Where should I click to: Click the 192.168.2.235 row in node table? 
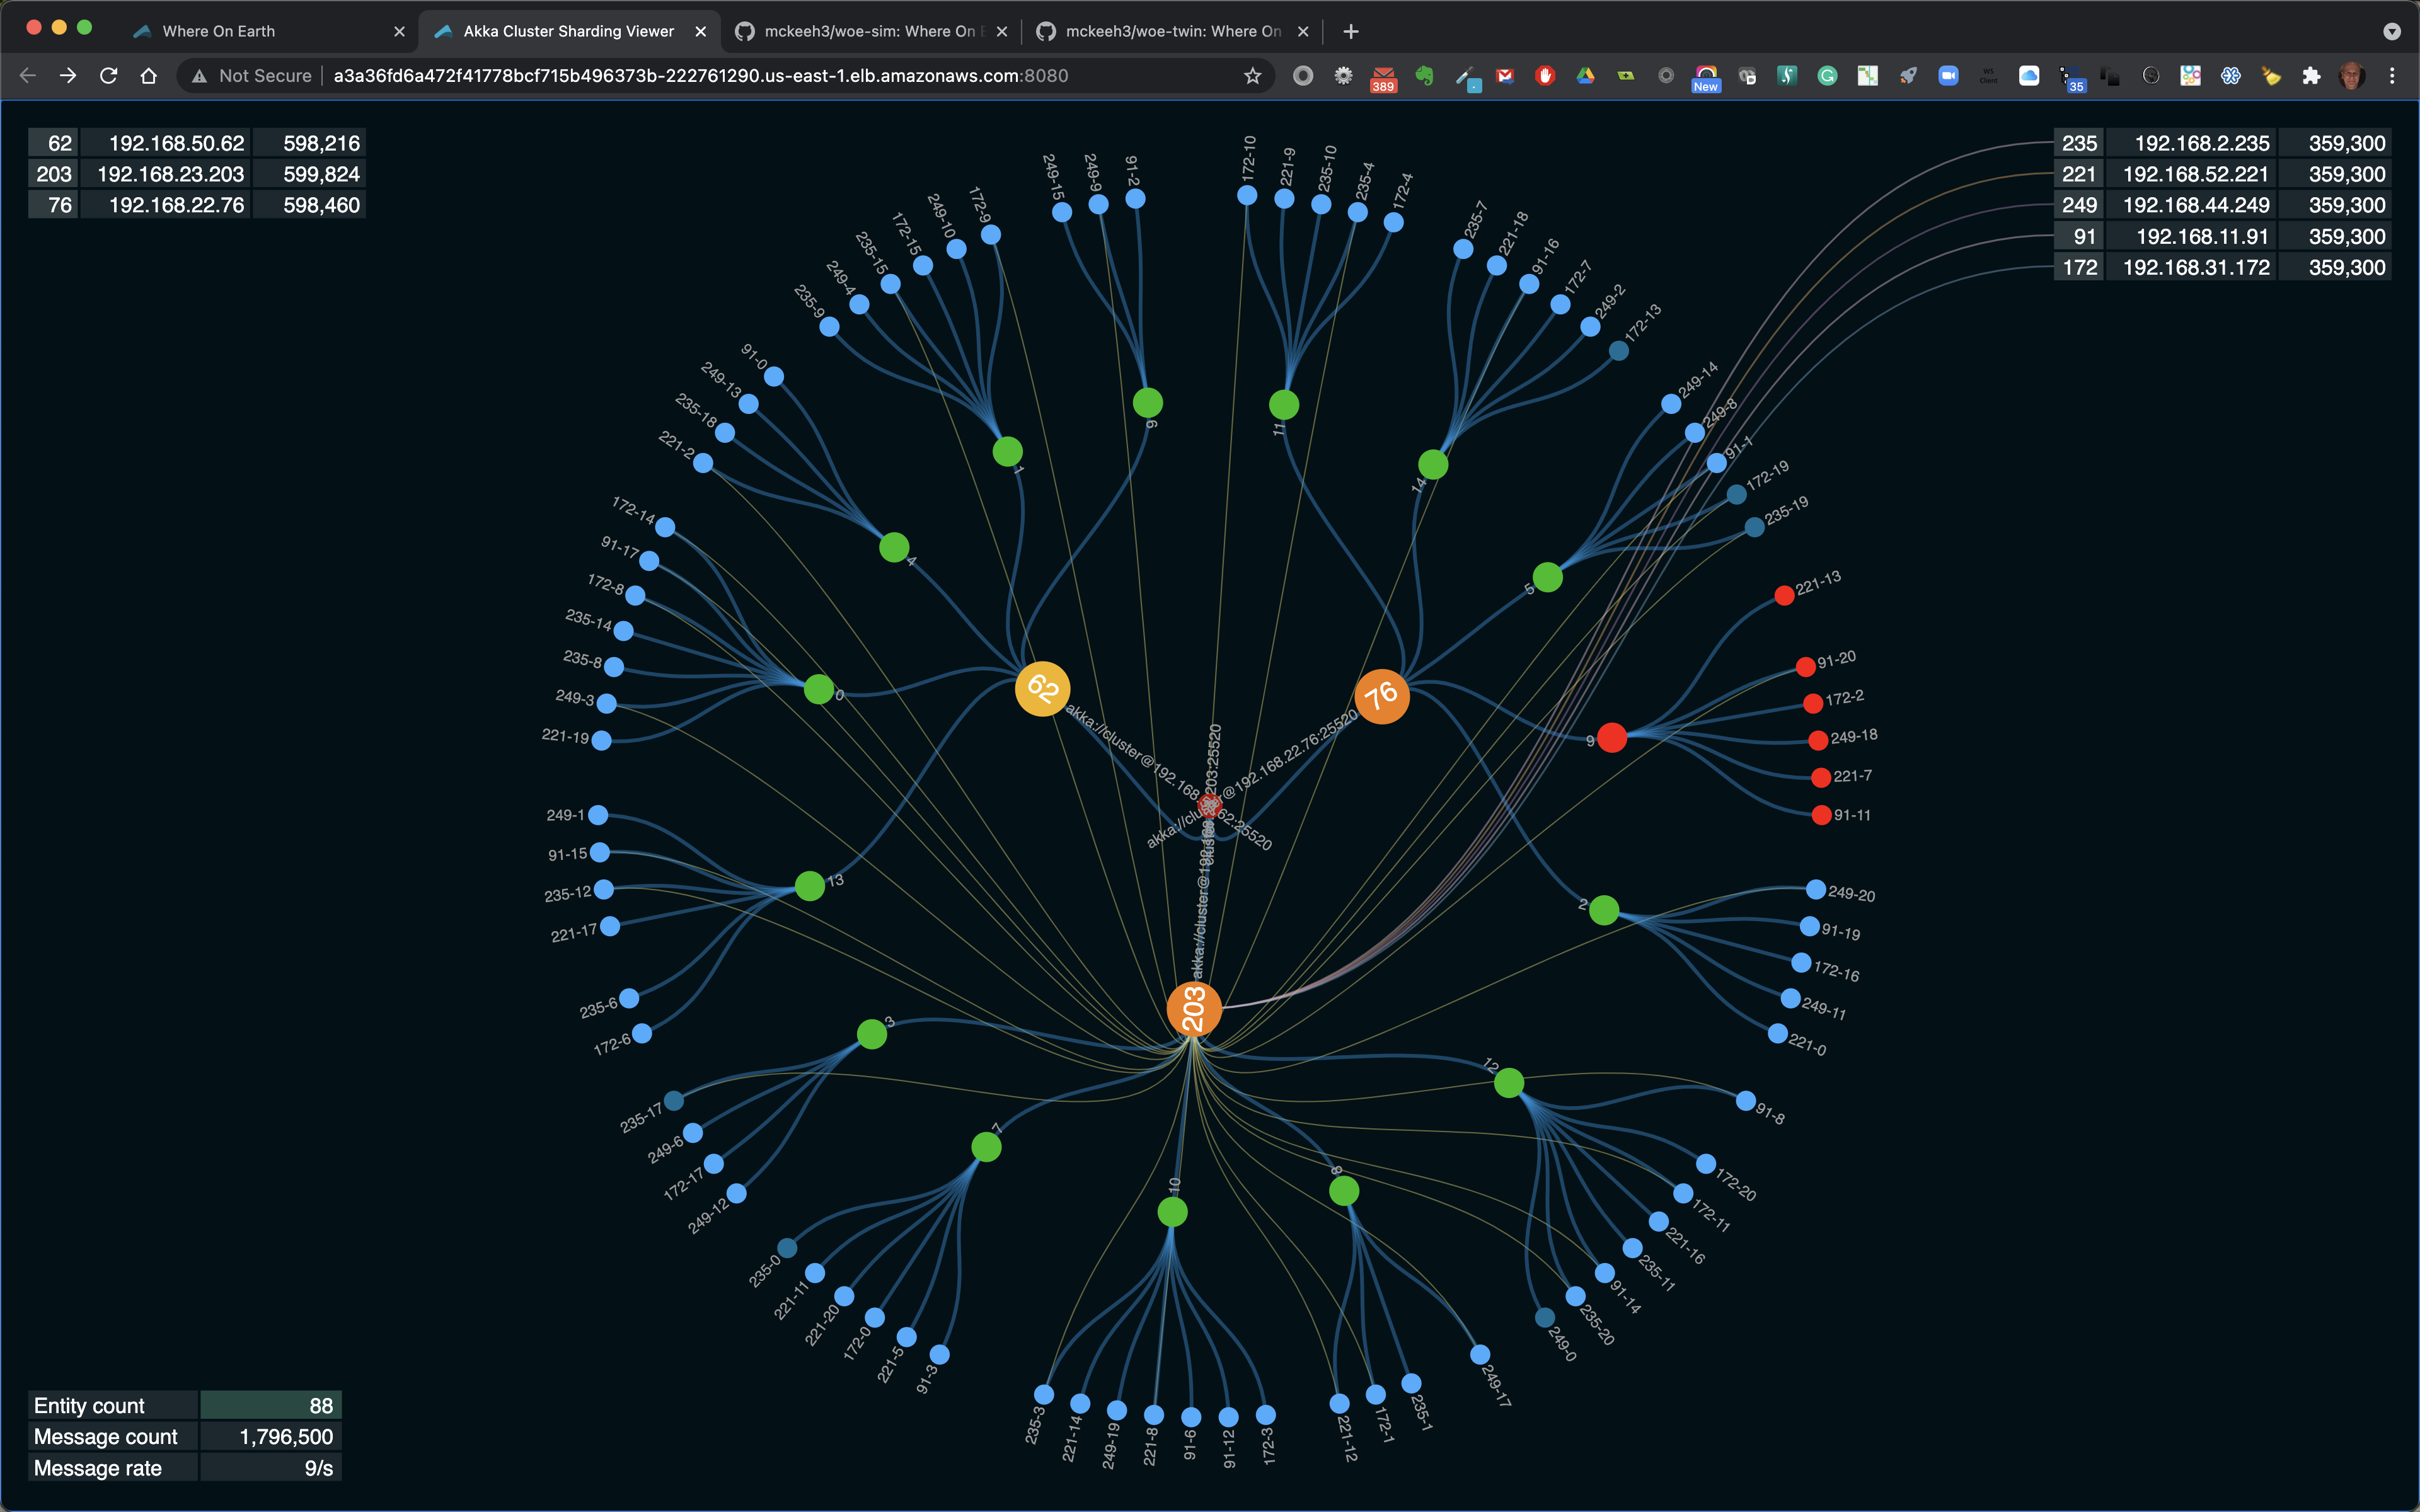pyautogui.click(x=2201, y=143)
